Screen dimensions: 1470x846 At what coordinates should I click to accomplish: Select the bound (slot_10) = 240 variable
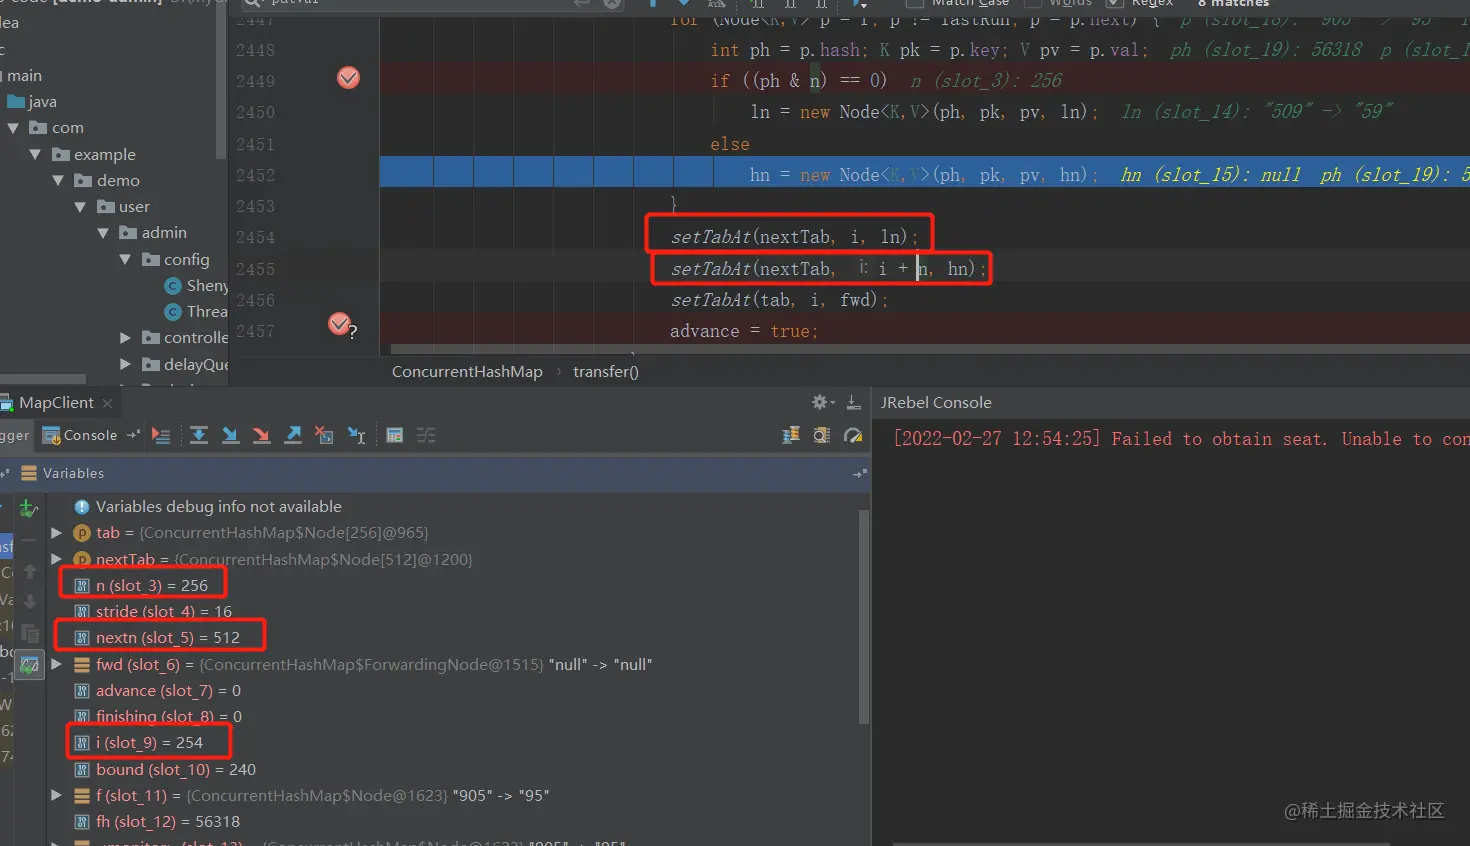(x=176, y=769)
